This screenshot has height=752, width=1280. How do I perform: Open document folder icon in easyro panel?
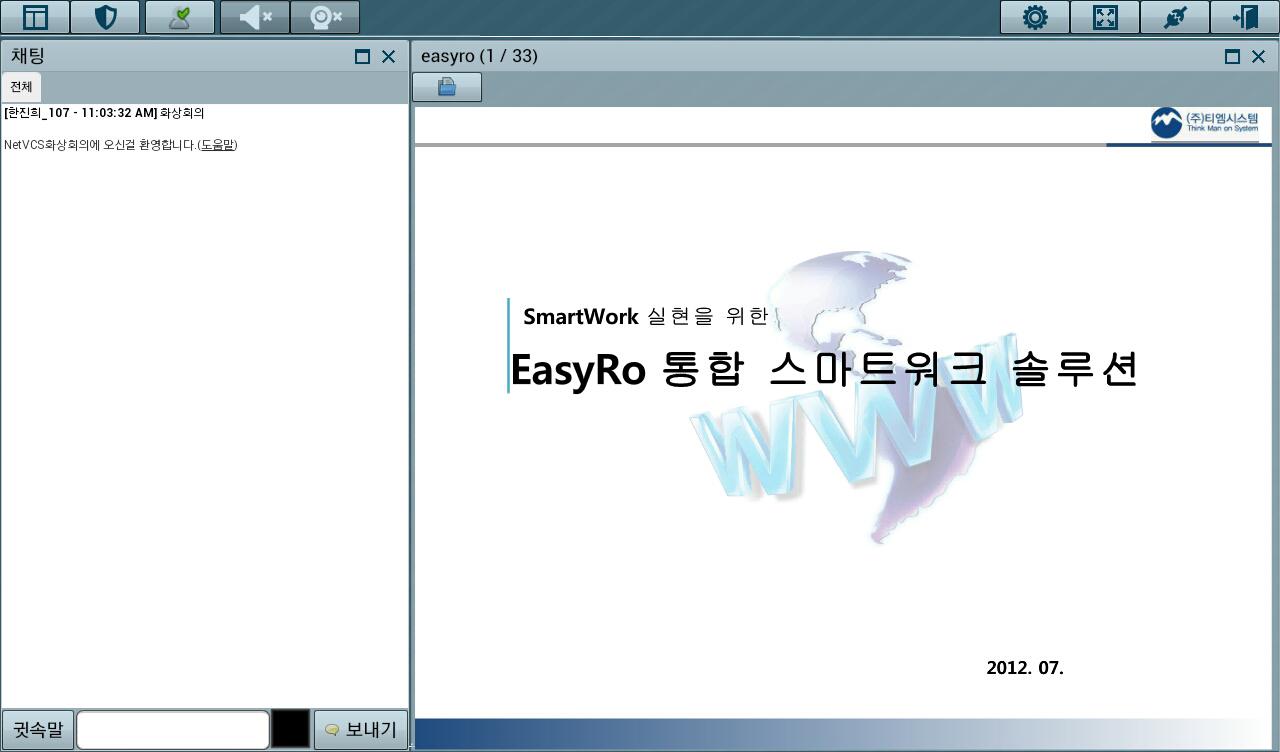coord(447,87)
